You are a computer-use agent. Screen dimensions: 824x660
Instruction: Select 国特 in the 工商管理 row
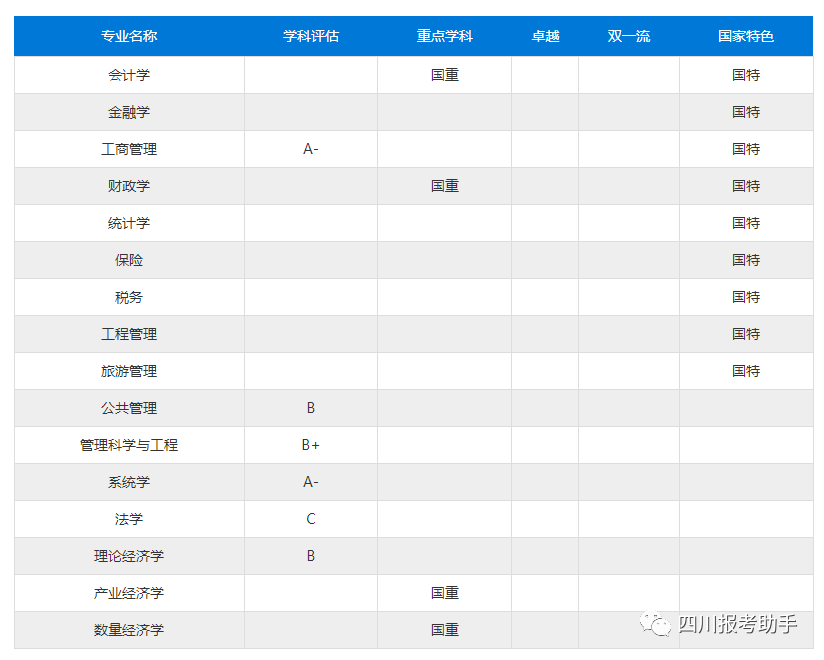coord(746,149)
